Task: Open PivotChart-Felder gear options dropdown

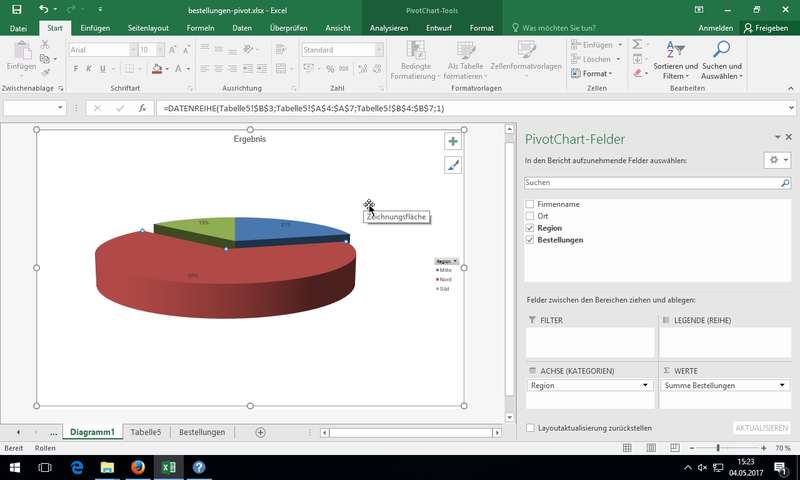Action: (x=776, y=160)
